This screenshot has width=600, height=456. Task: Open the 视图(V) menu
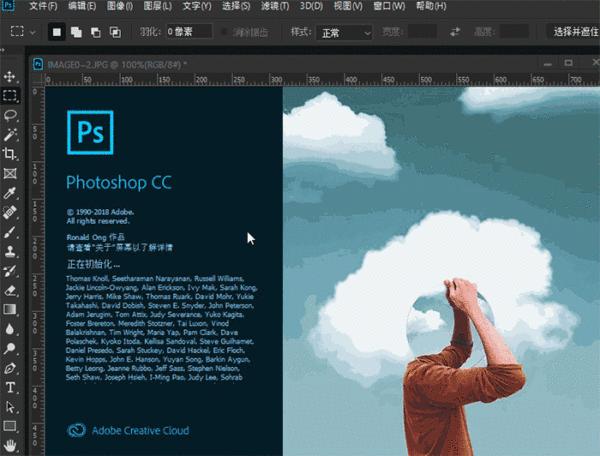coord(348,6)
